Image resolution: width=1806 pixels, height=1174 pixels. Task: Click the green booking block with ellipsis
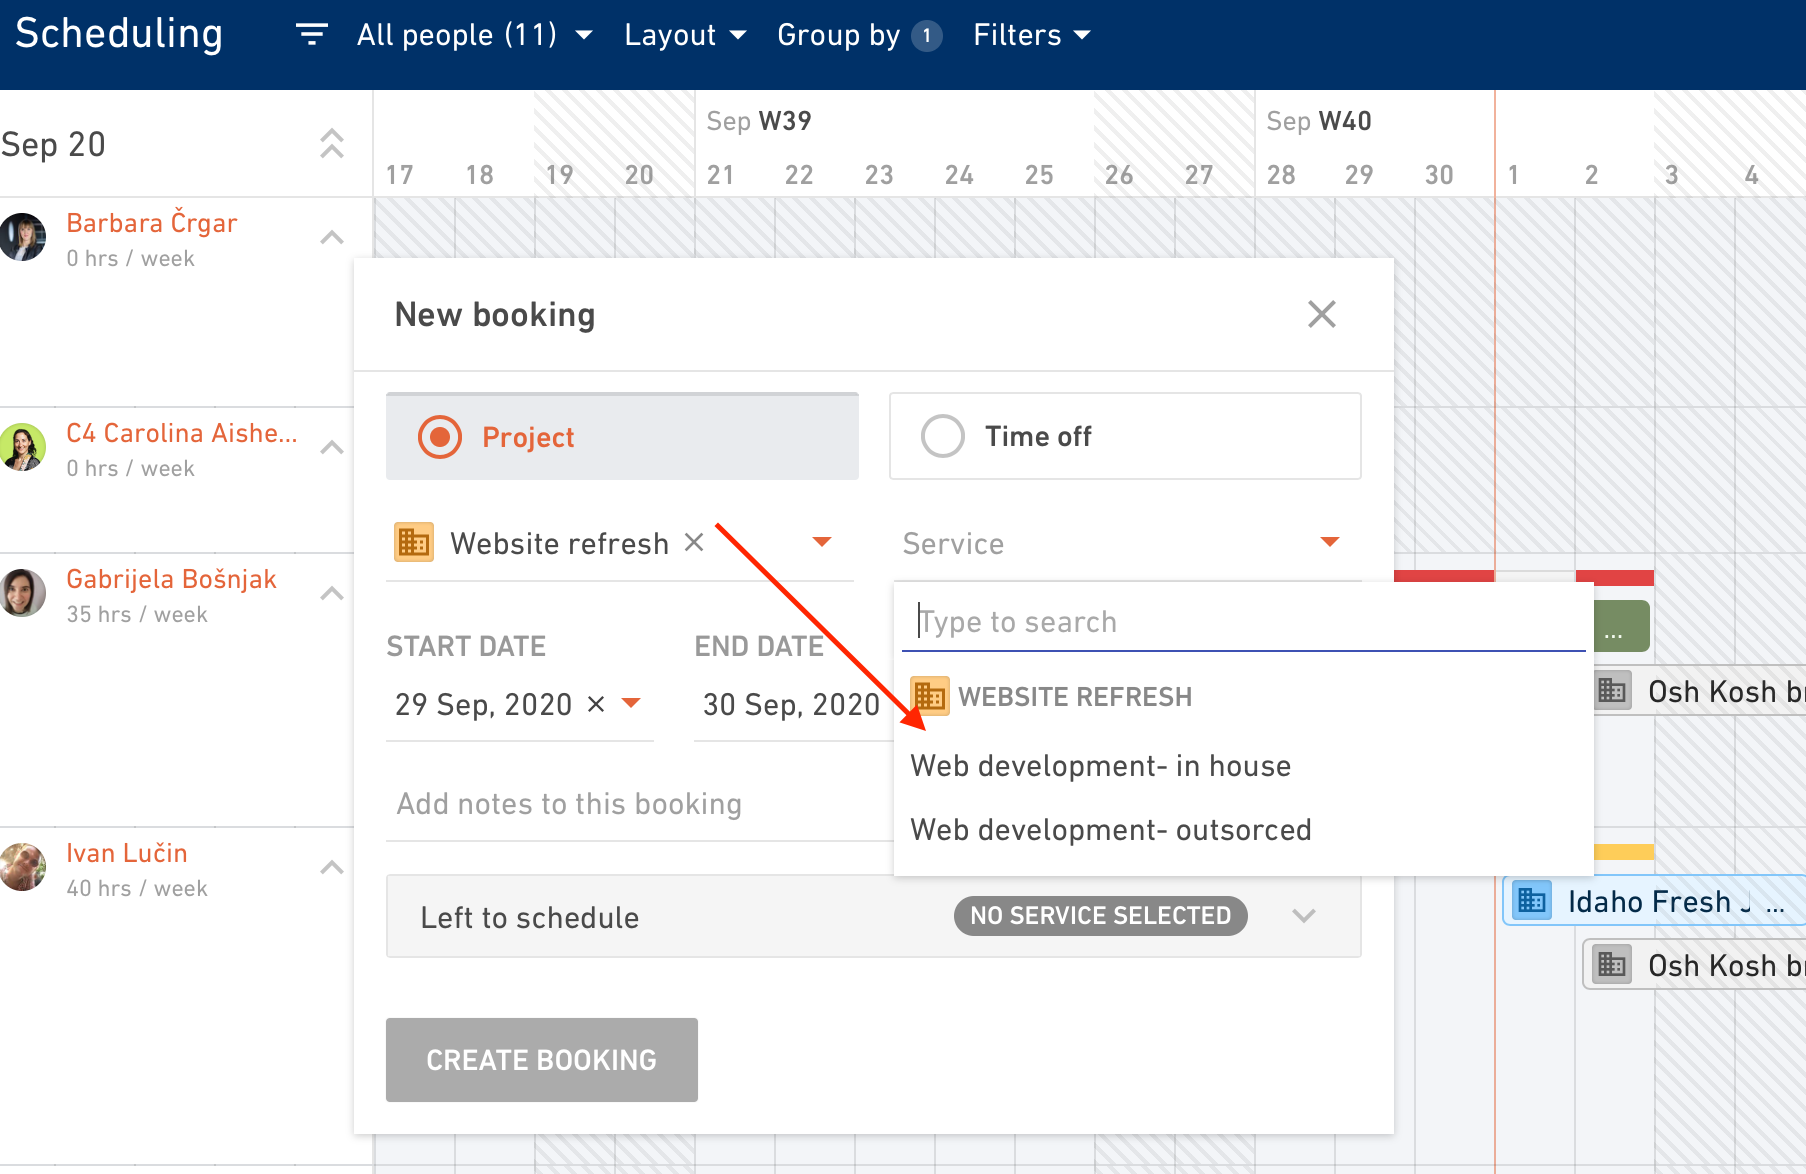(1622, 627)
